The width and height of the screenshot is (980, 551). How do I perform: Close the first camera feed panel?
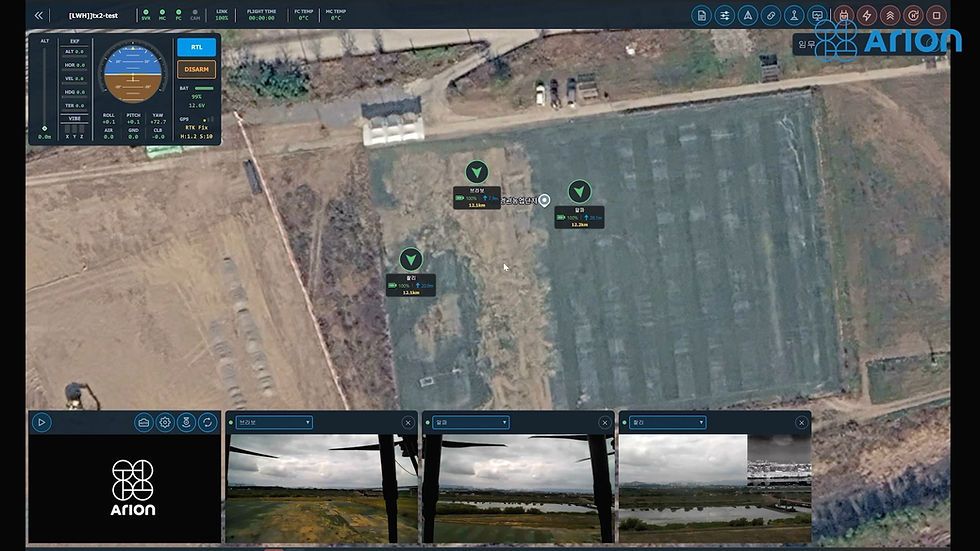(408, 423)
